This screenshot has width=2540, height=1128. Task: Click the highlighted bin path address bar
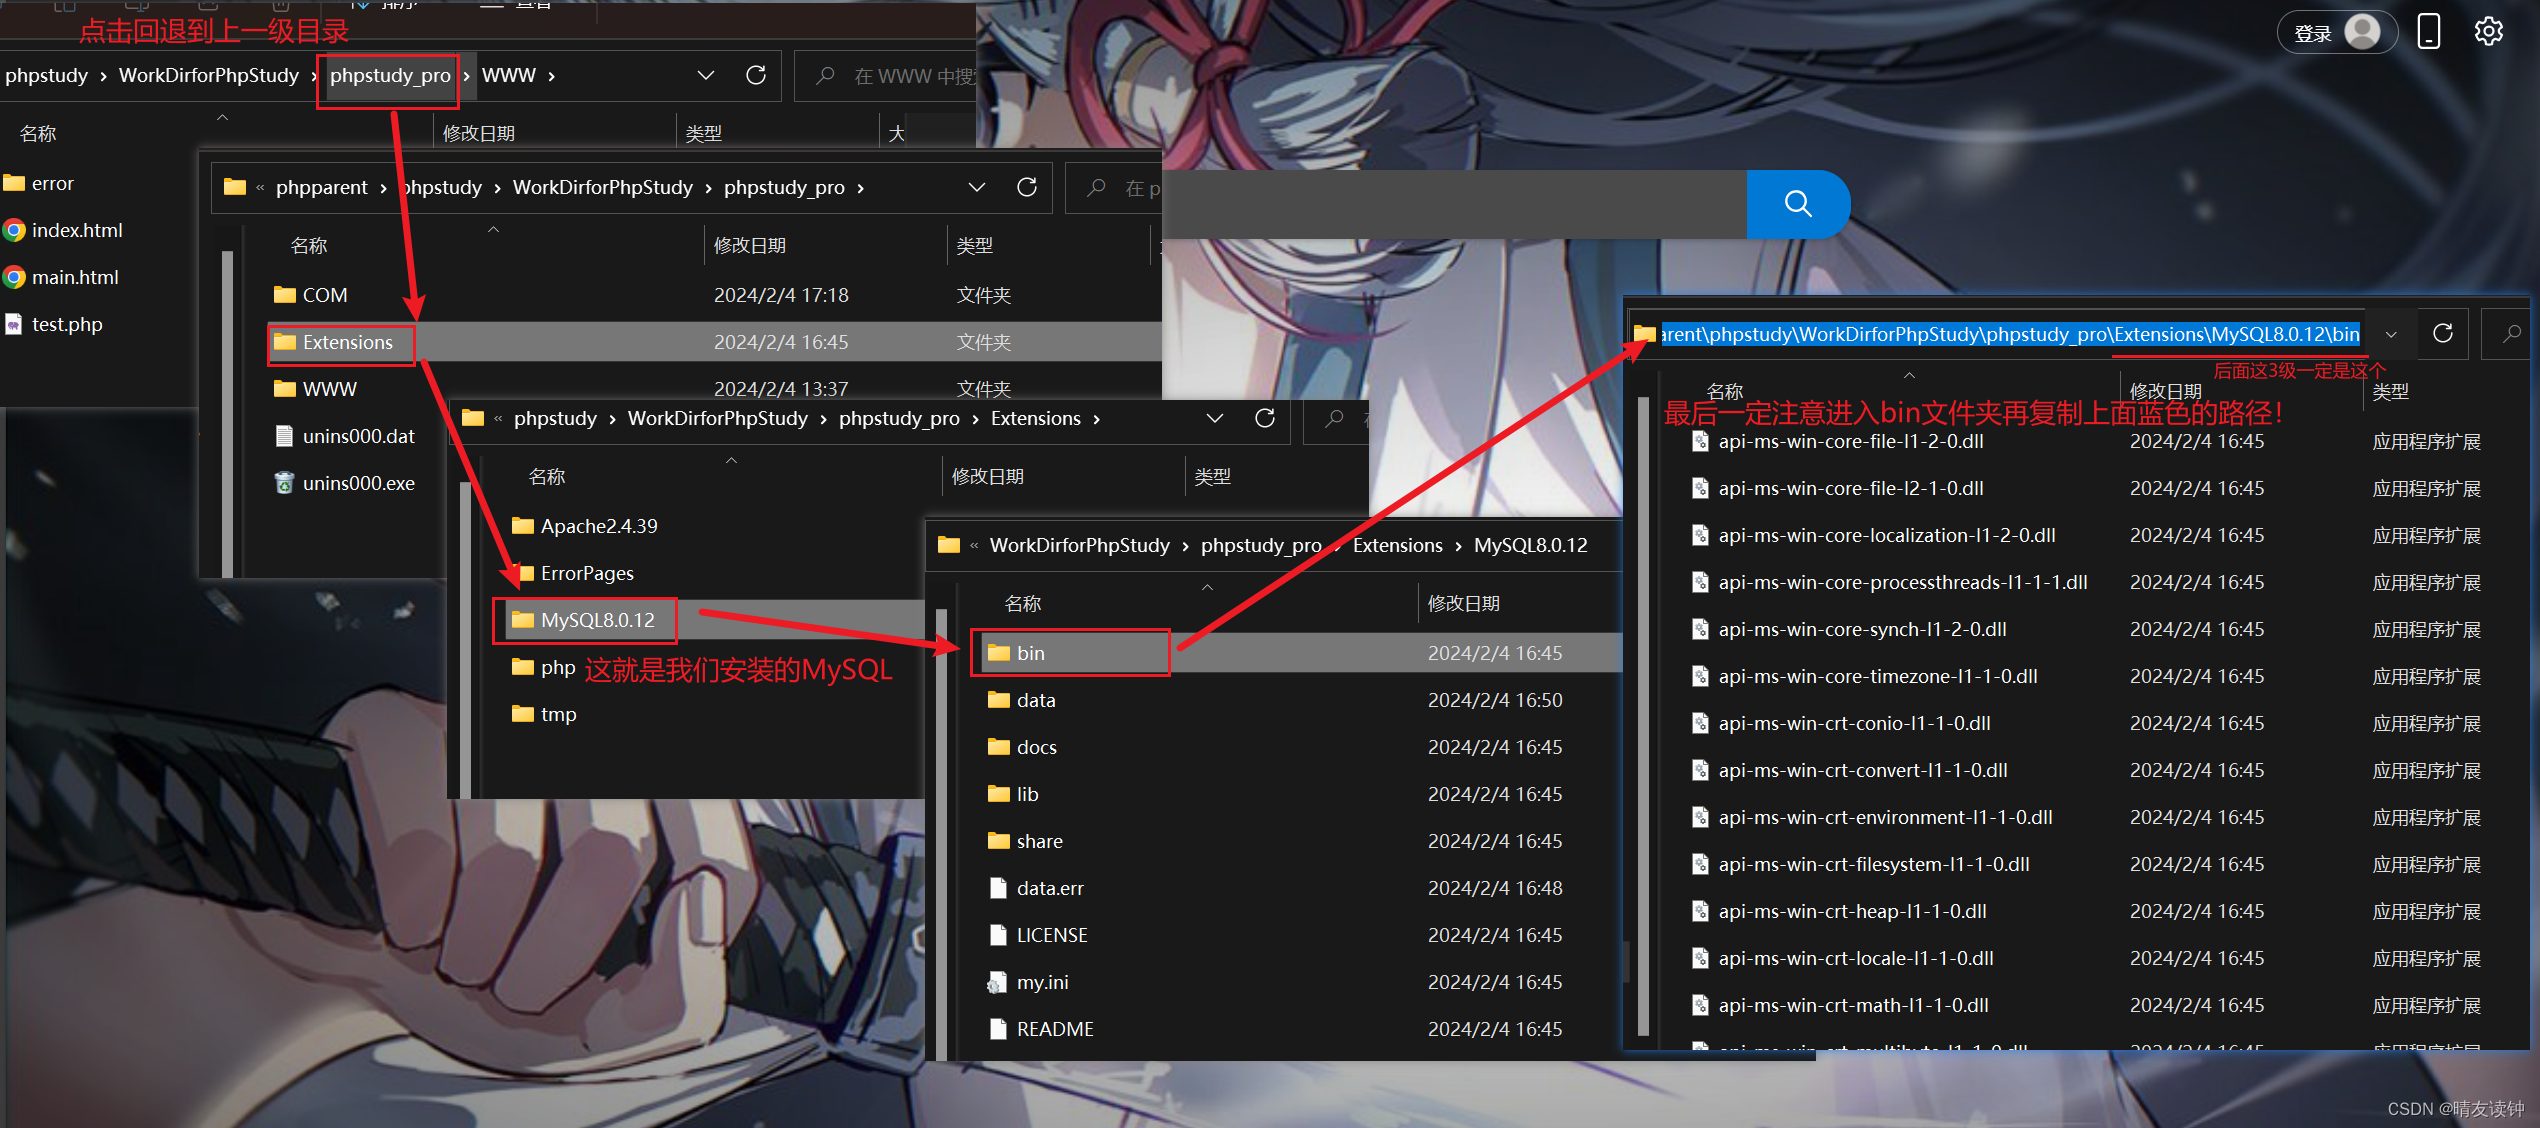pyautogui.click(x=2010, y=334)
